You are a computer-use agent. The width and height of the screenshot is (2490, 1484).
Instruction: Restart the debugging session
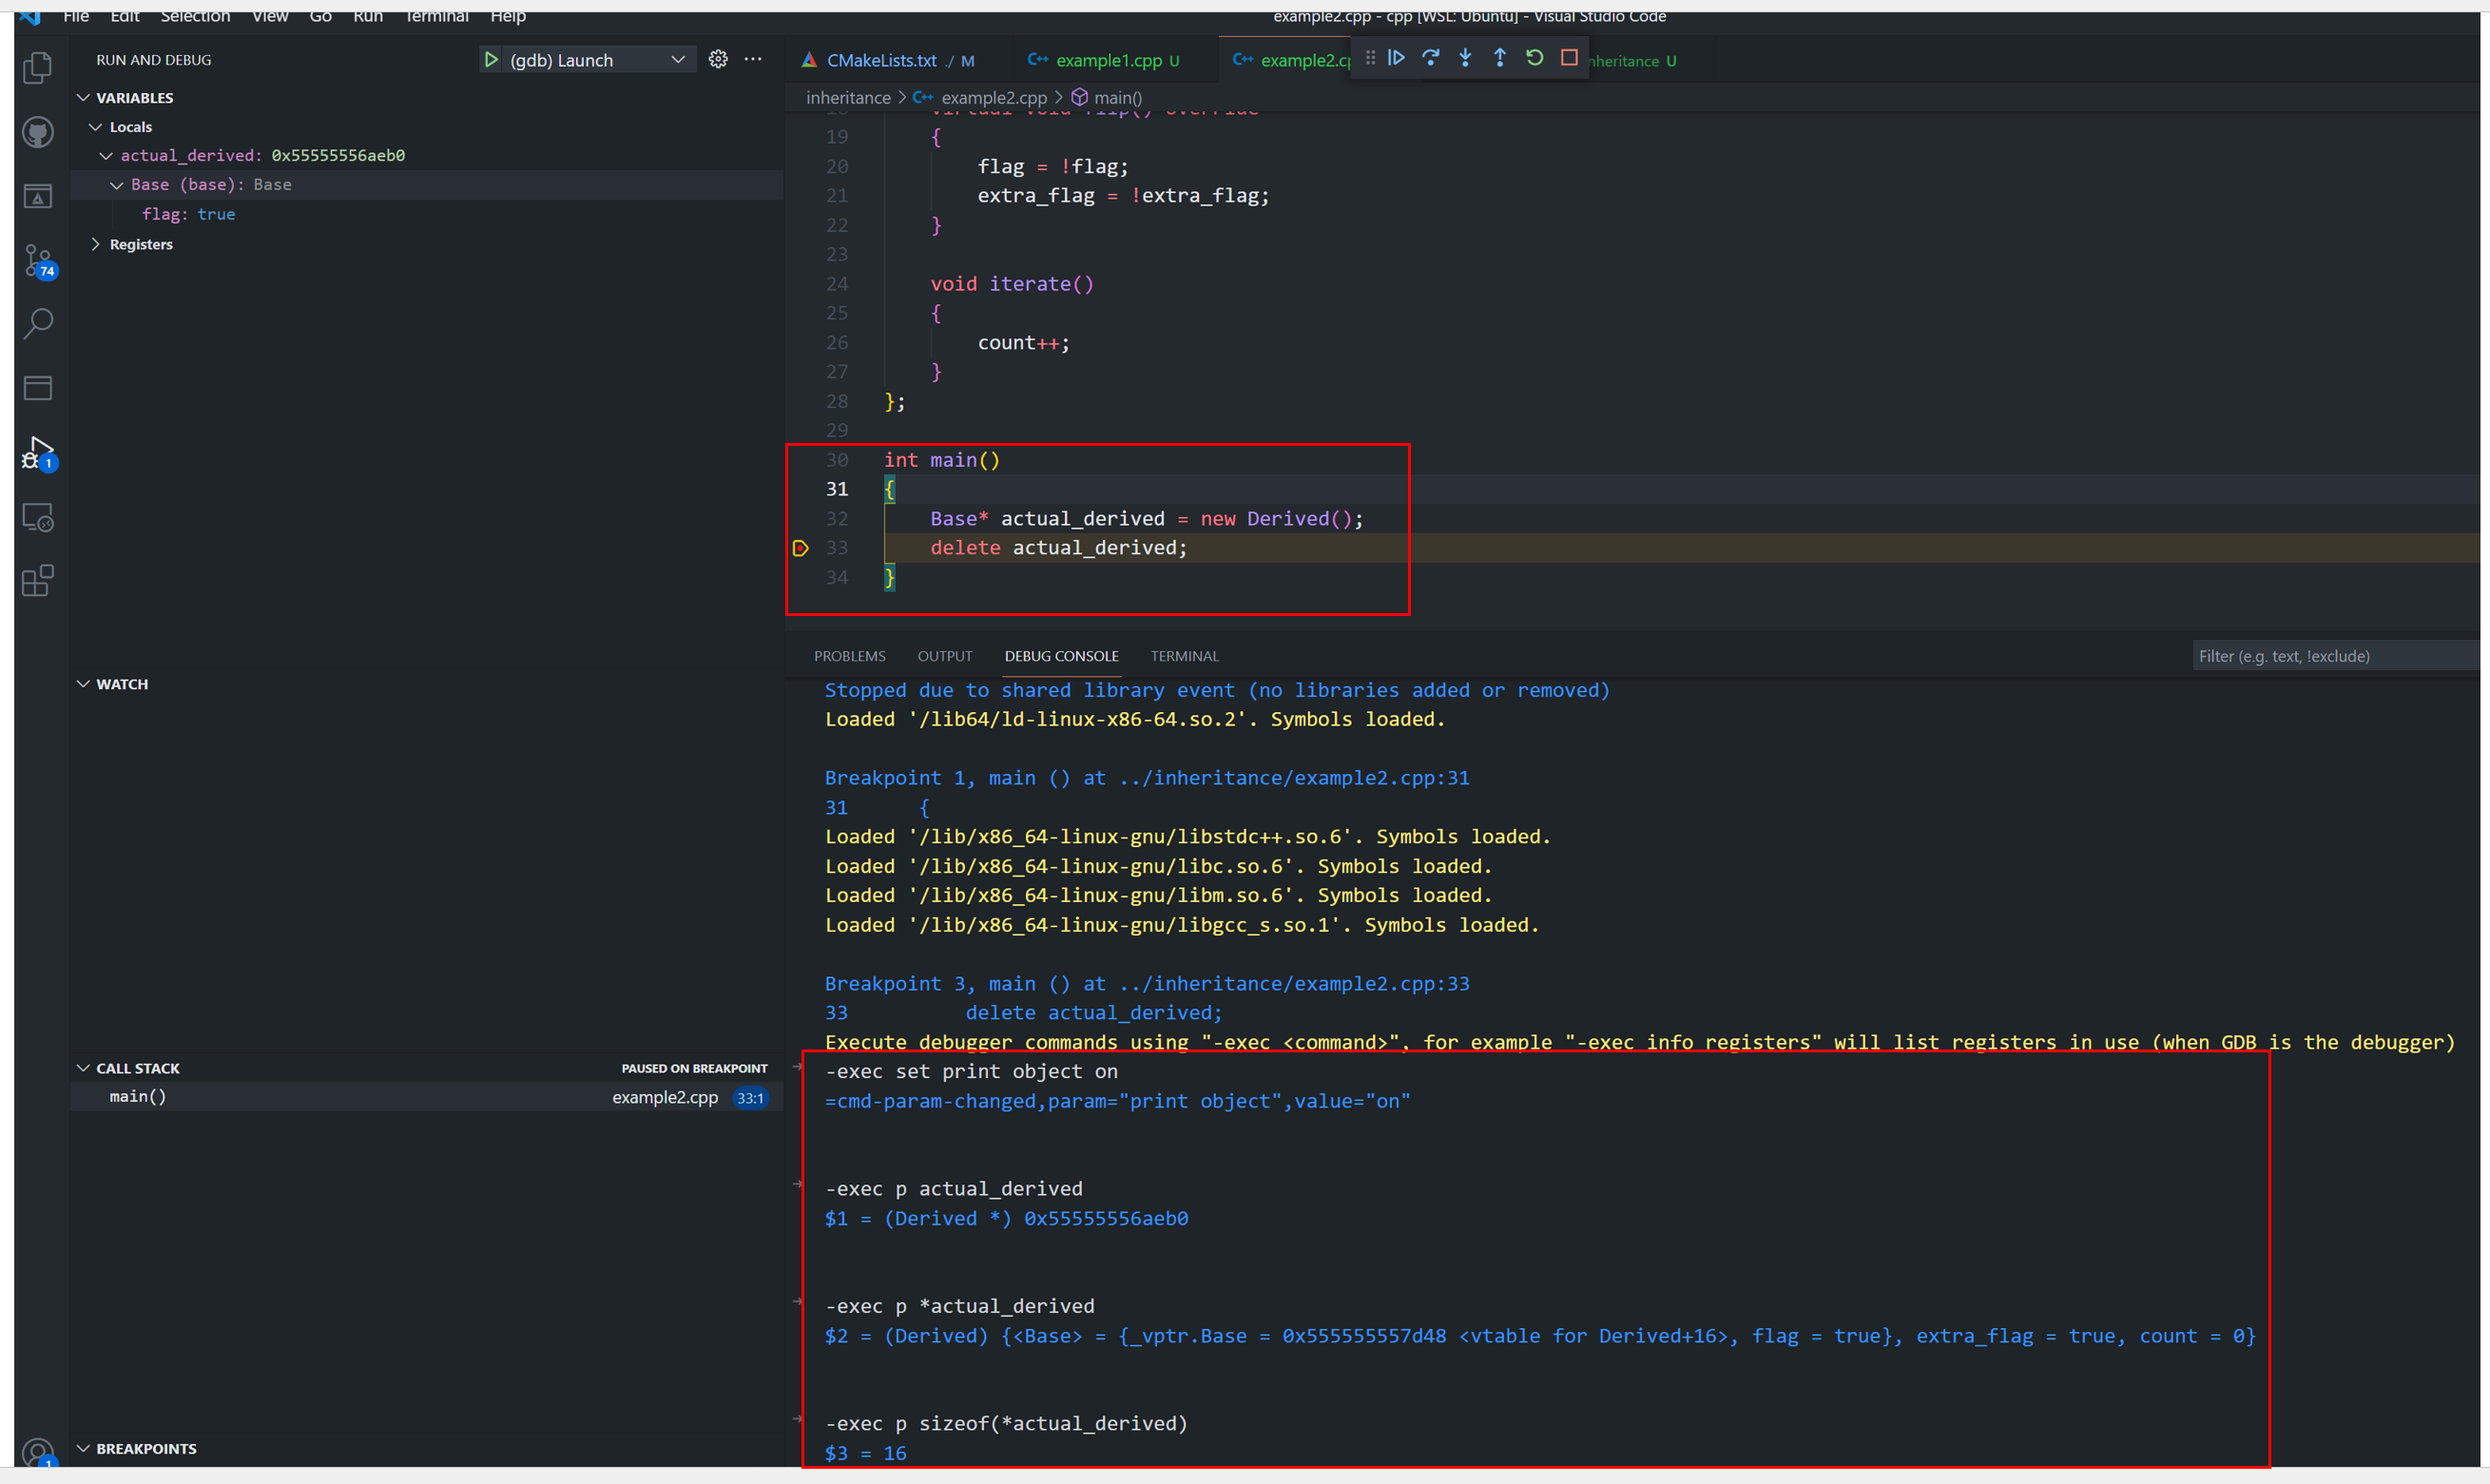(x=1534, y=59)
